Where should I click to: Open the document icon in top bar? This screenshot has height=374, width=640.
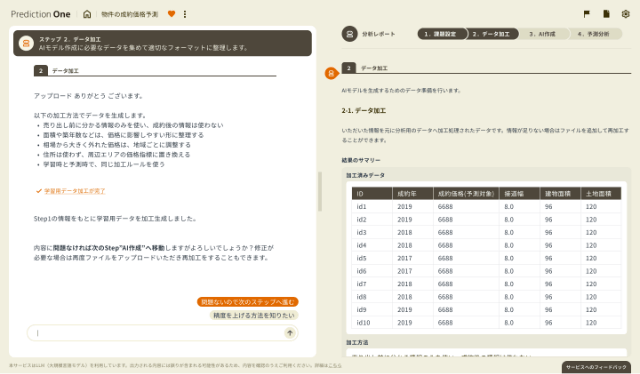[x=606, y=14]
